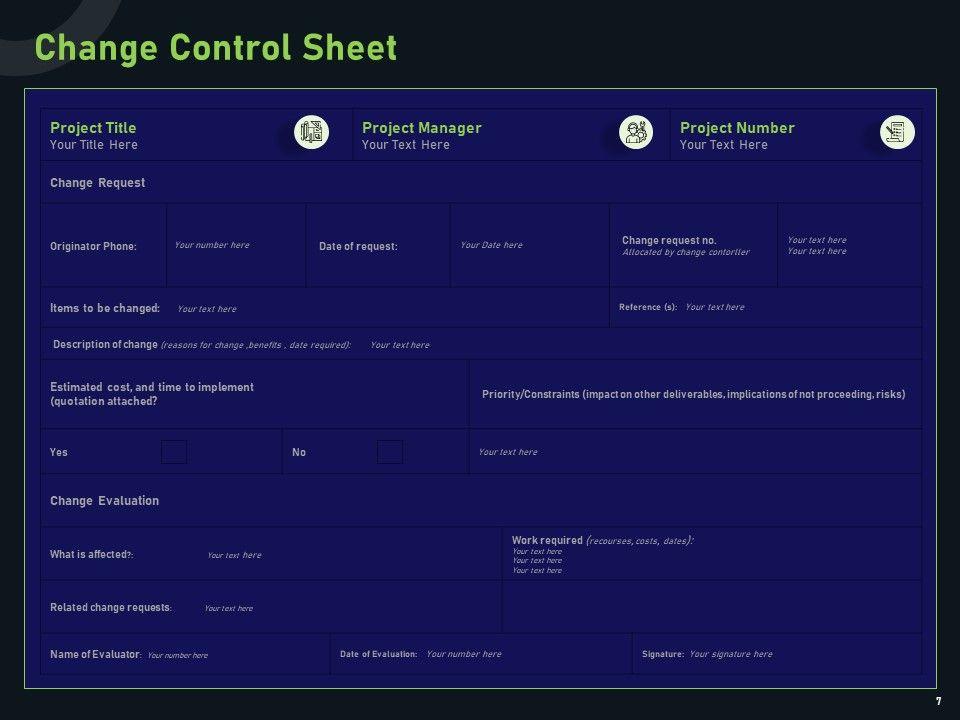Click the Priority/Constraints text field

508,452
